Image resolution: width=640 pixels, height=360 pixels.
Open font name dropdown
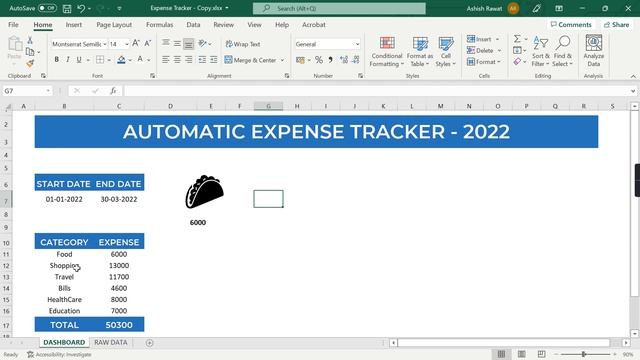tap(105, 44)
